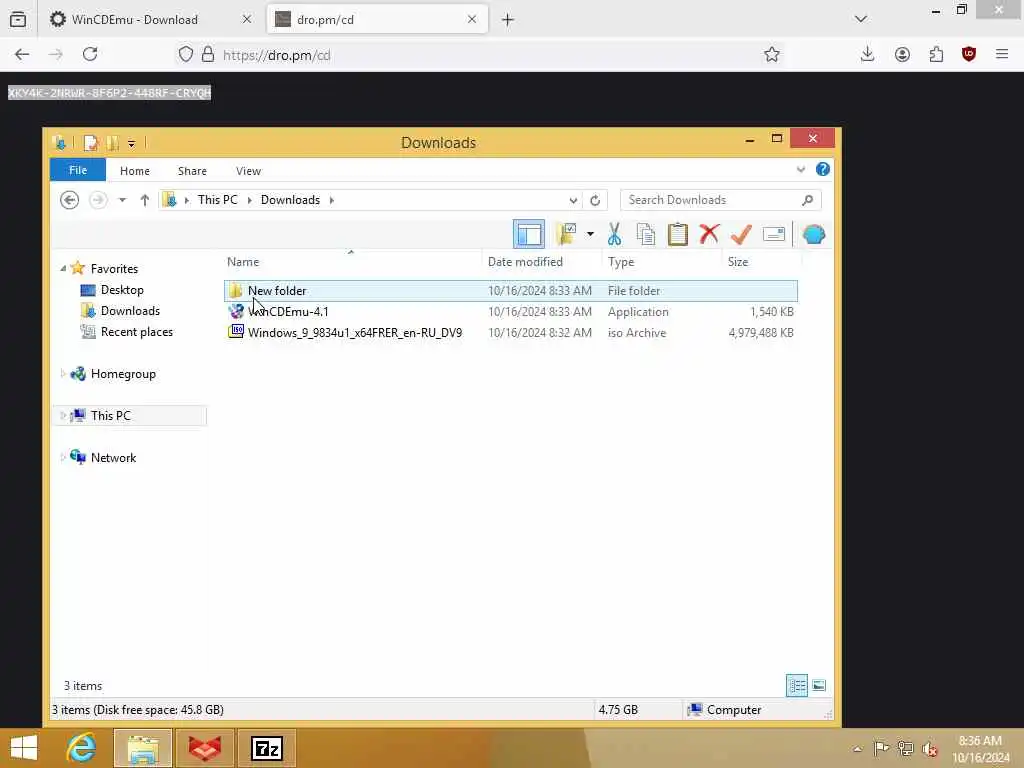Screen dimensions: 1024x768
Task: Open the Windows Start button
Action: (24, 748)
